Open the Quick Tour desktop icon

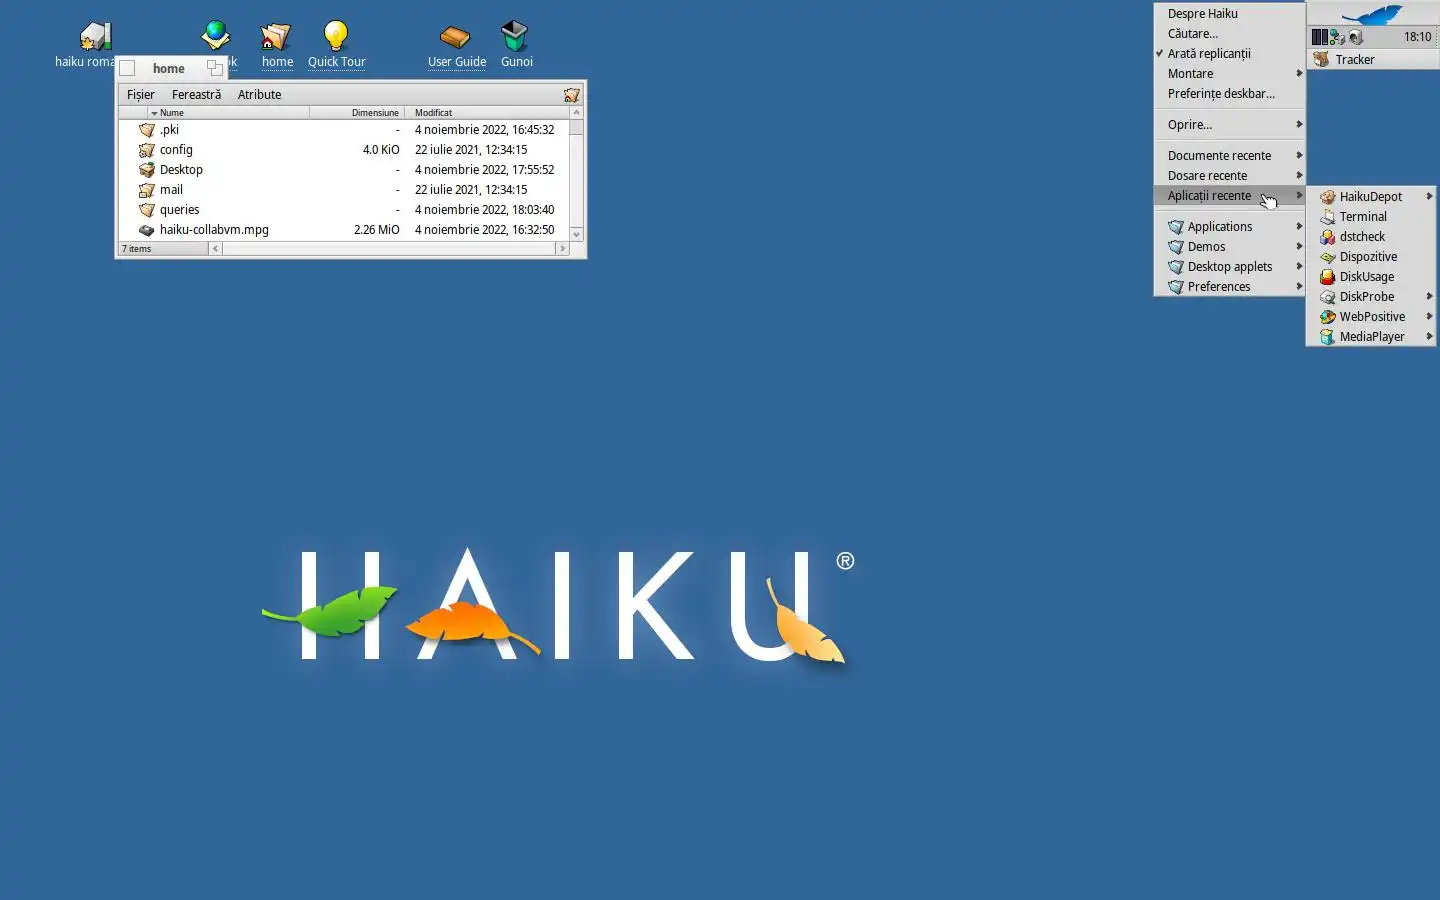pyautogui.click(x=336, y=44)
